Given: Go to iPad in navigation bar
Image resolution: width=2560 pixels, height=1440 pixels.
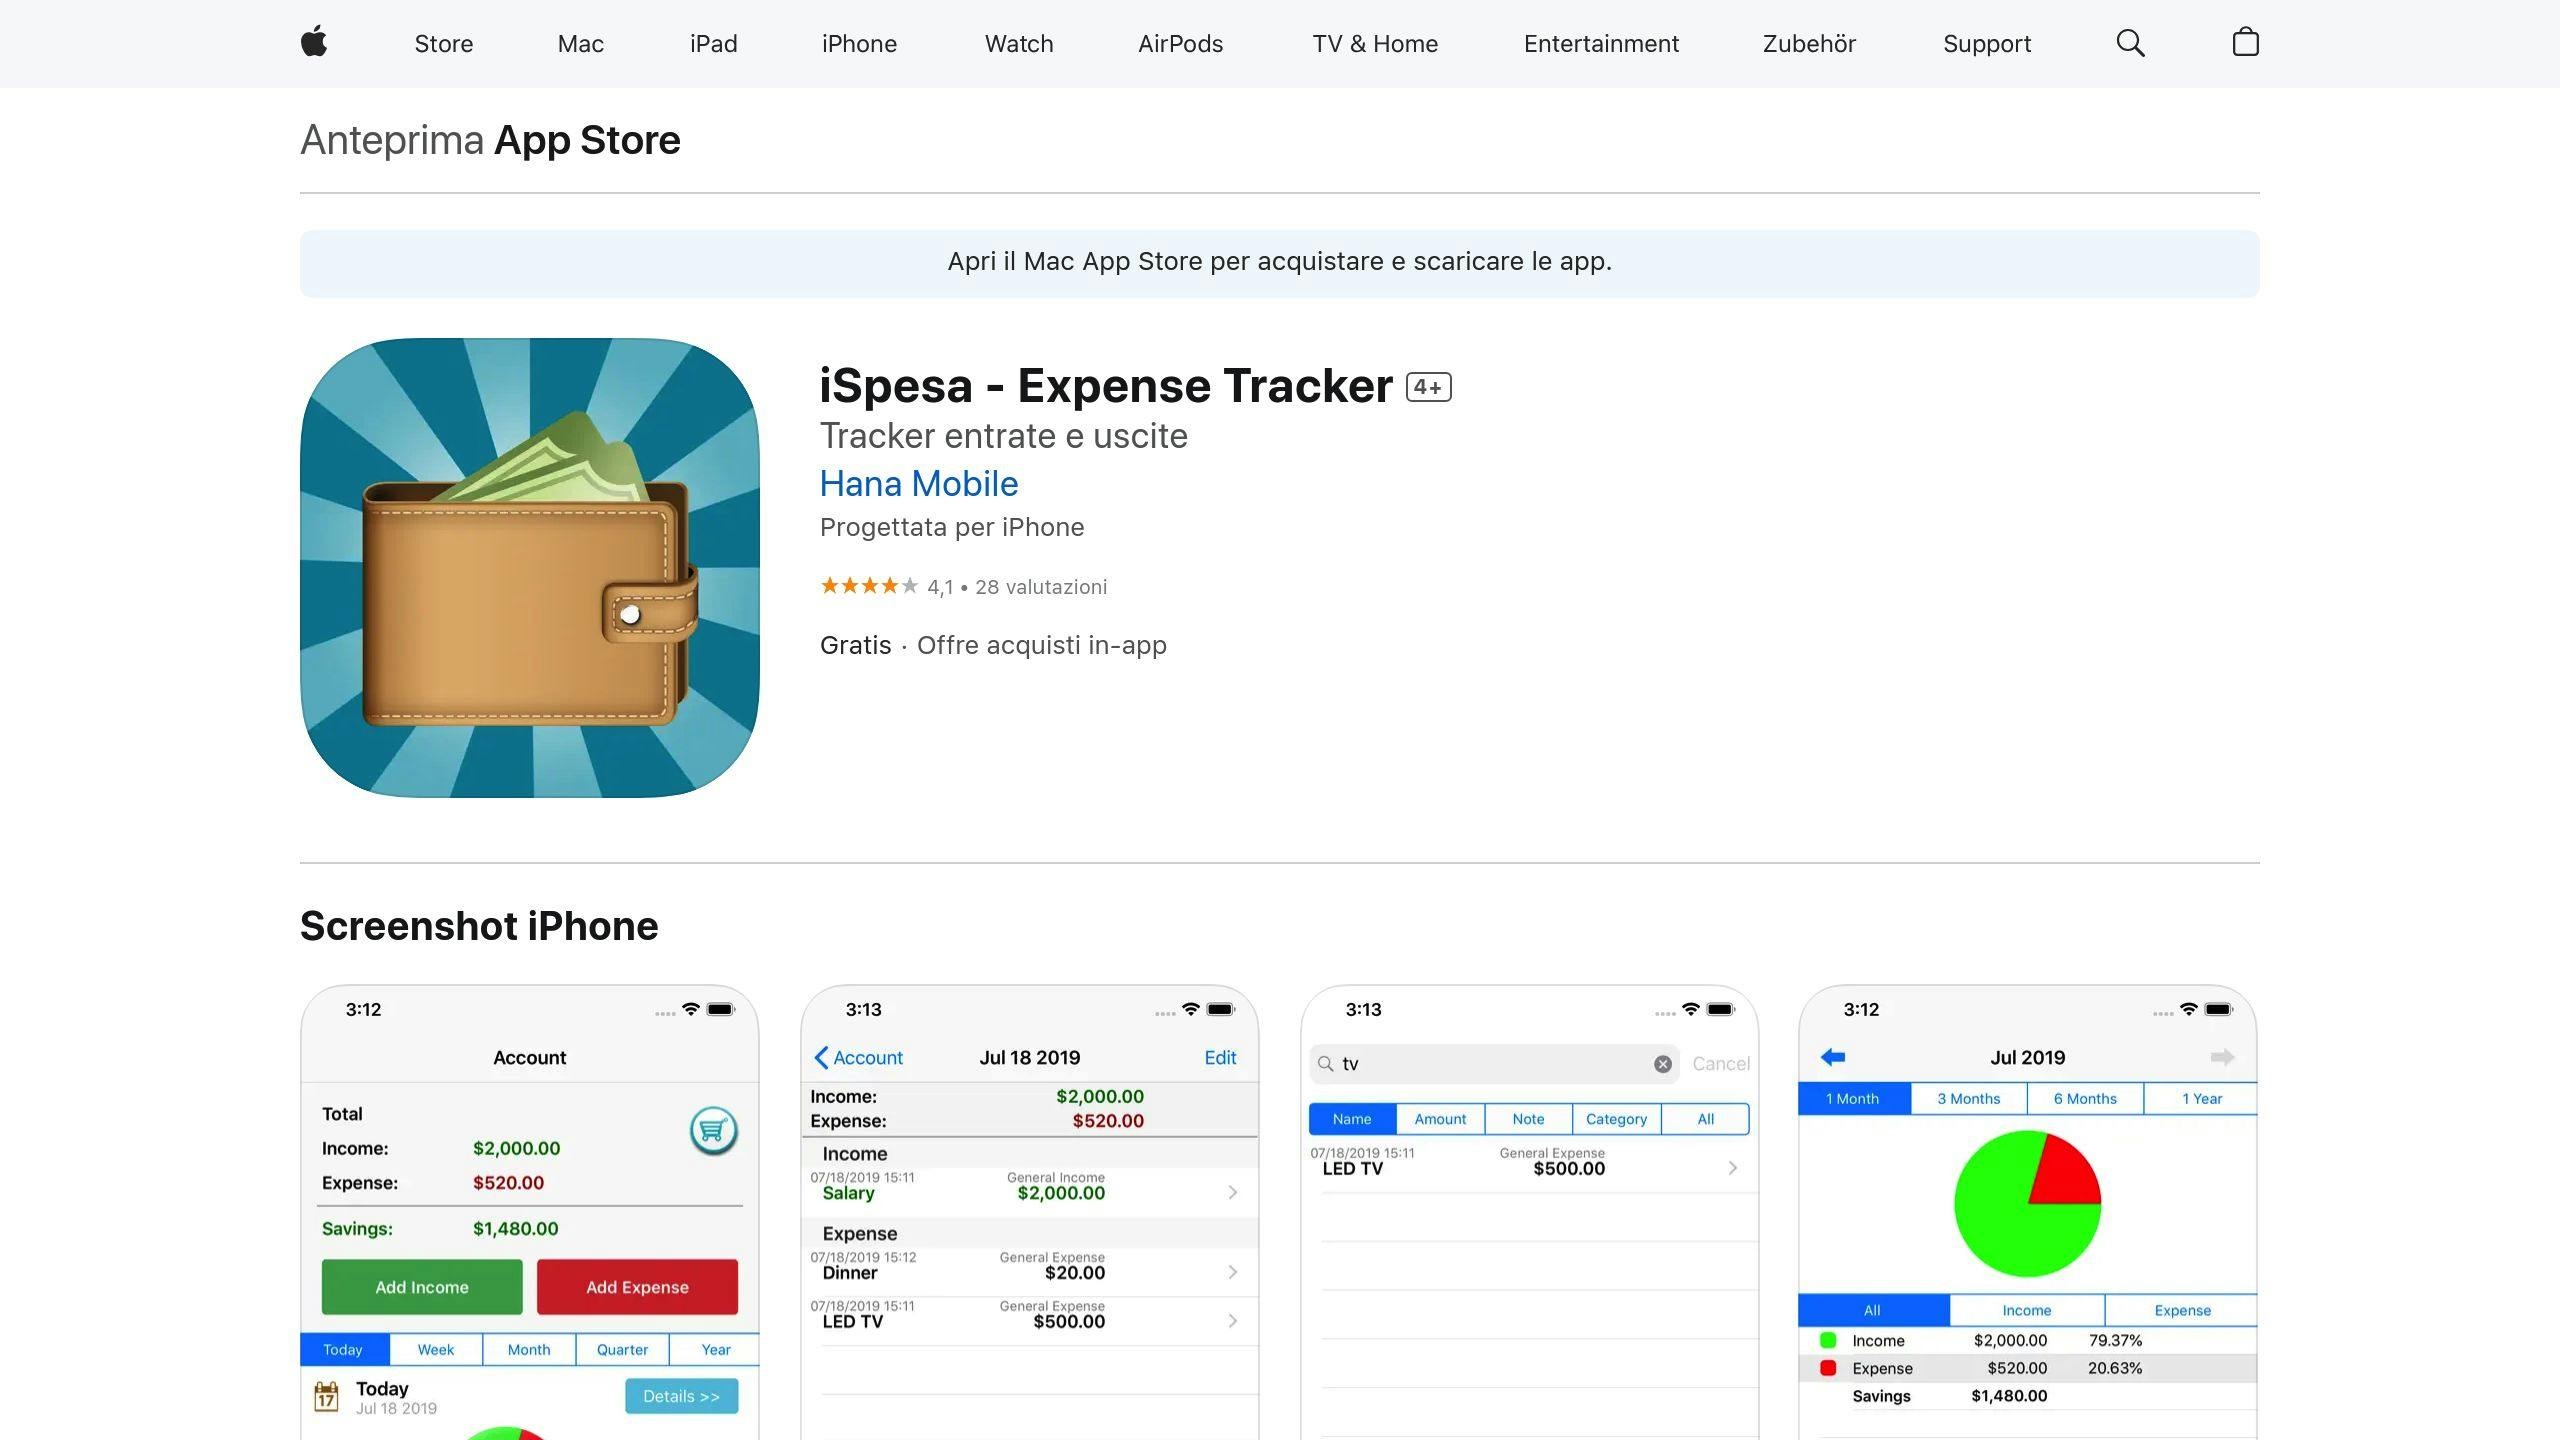Looking at the screenshot, I should point(714,44).
